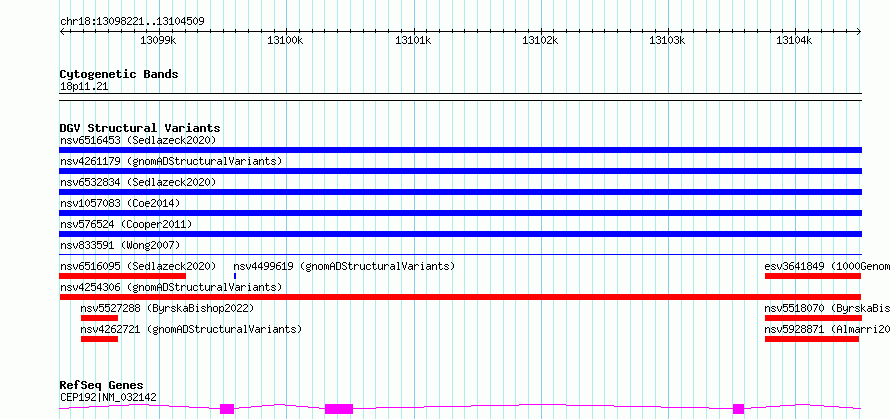Open nsv833591 (Wong2007) variant label
Screen dimensions: 890x419
(120, 245)
